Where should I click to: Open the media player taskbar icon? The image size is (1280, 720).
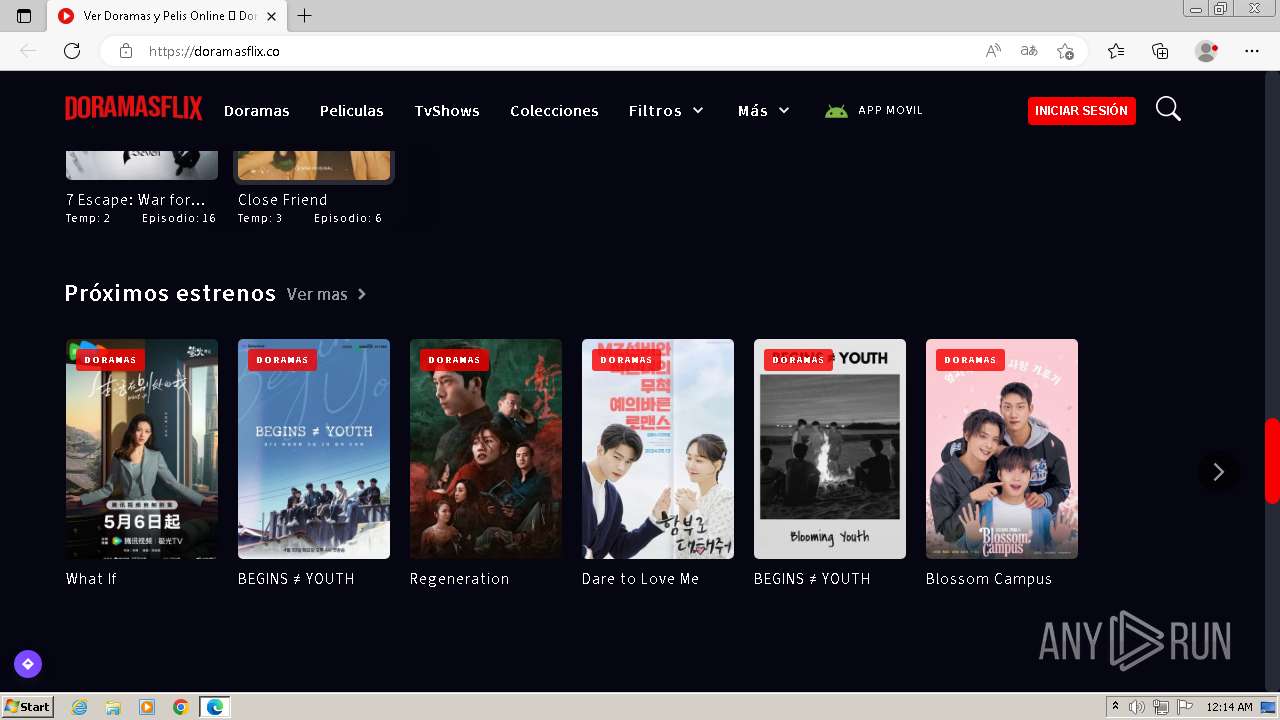[x=147, y=707]
